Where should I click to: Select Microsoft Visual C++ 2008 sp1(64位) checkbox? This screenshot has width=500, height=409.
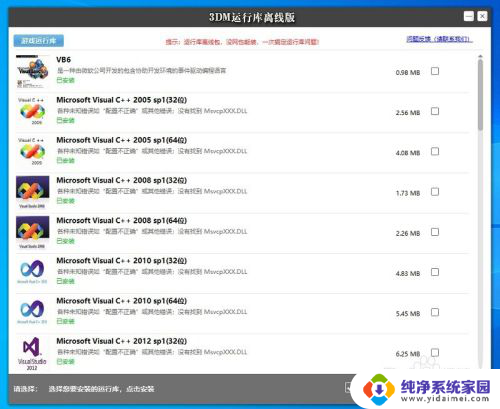tap(435, 232)
